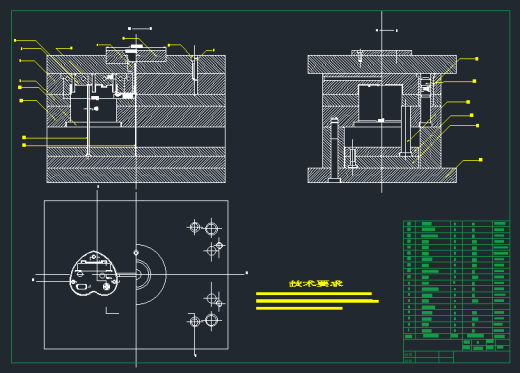
Task: Select the large semicircle arc in plan view
Action: (x=151, y=274)
